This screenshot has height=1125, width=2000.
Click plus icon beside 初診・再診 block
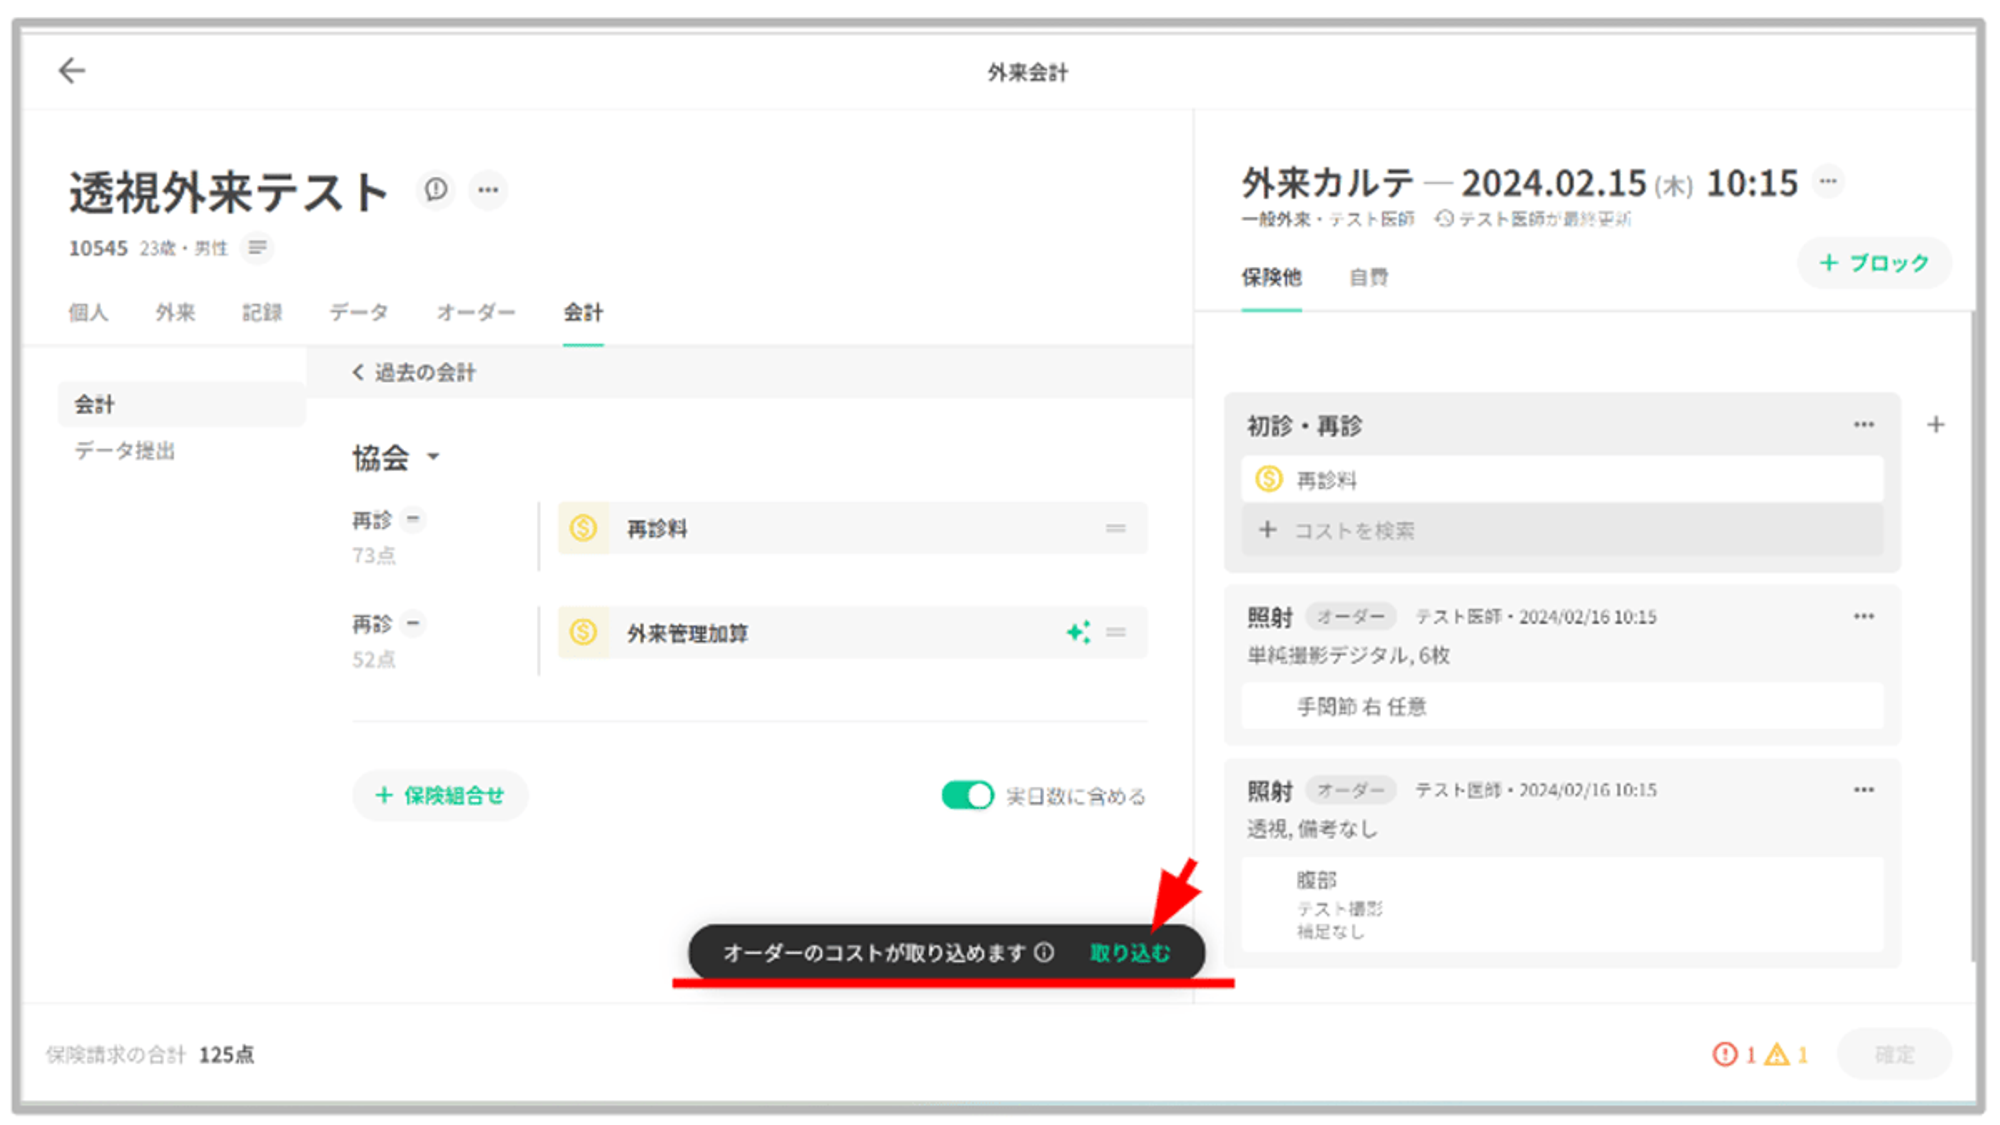[x=1936, y=425]
